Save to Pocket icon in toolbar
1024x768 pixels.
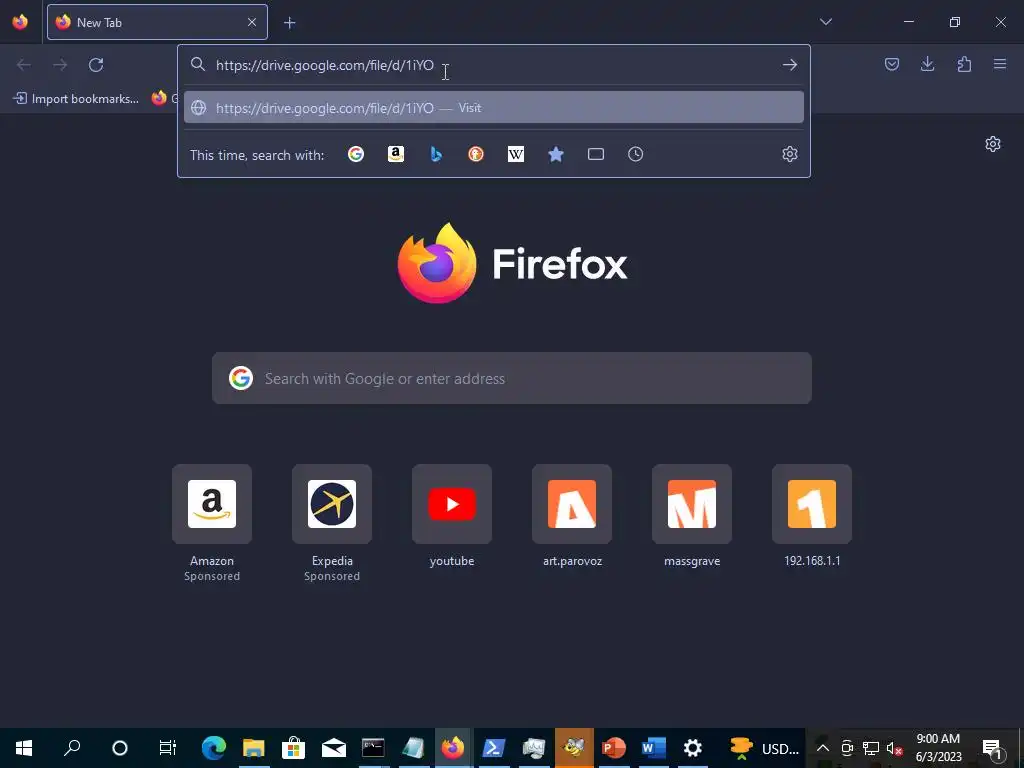pos(892,64)
